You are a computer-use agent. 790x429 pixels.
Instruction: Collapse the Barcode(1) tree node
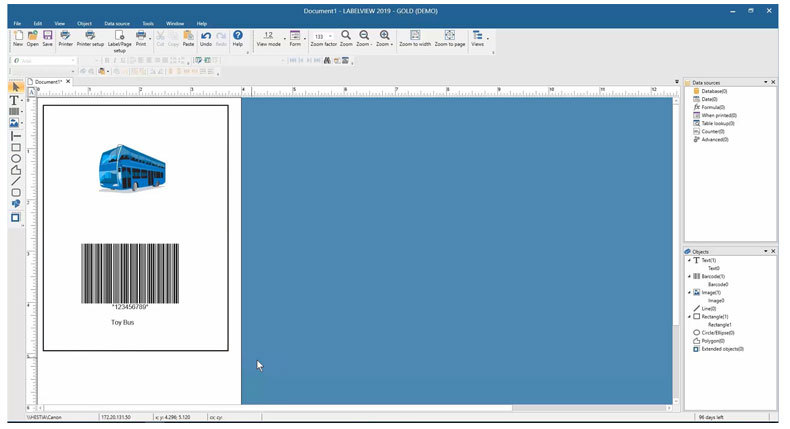[689, 276]
